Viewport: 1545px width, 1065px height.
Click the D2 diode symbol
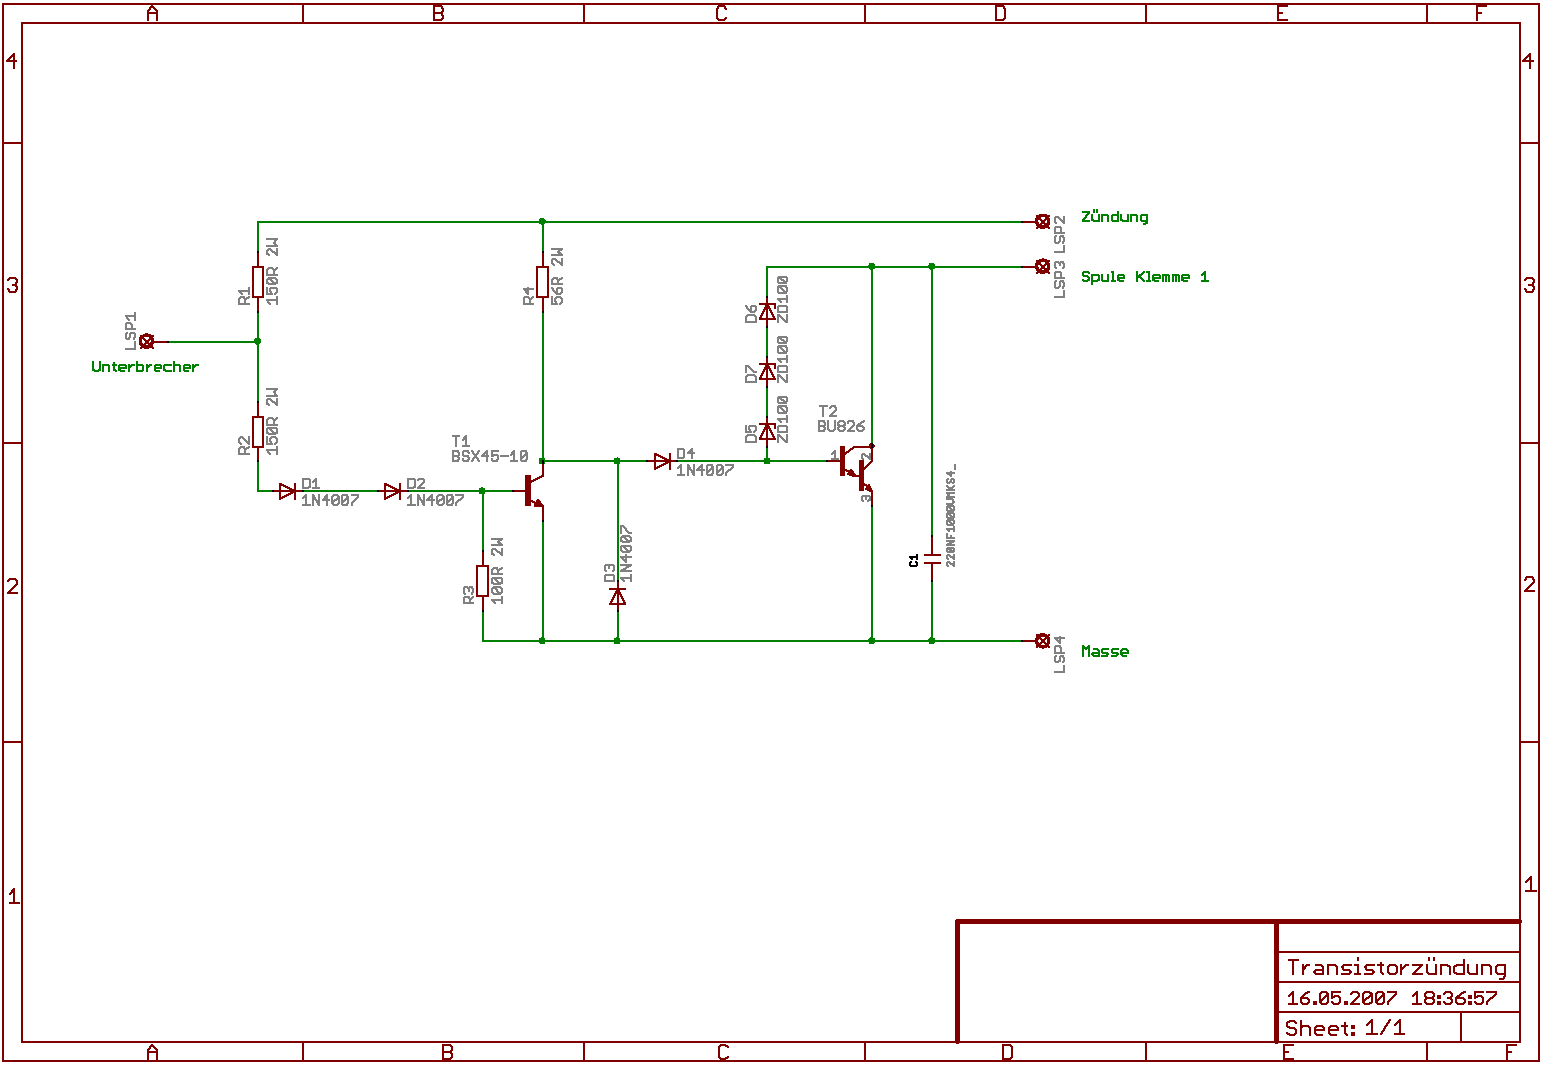pyautogui.click(x=393, y=491)
